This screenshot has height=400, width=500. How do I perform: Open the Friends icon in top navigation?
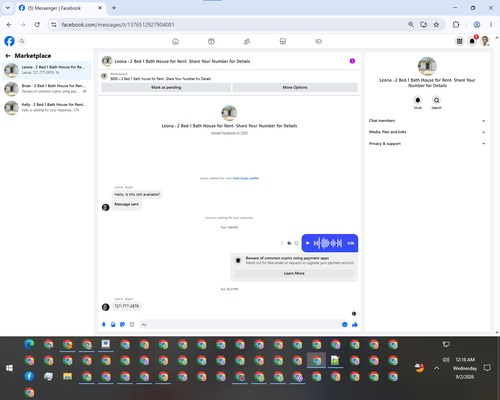tap(247, 41)
